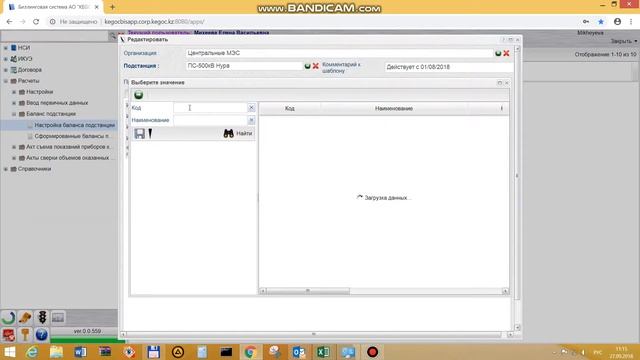Select Сформированные балансы tree item
This screenshot has width=640, height=360.
(x=72, y=136)
